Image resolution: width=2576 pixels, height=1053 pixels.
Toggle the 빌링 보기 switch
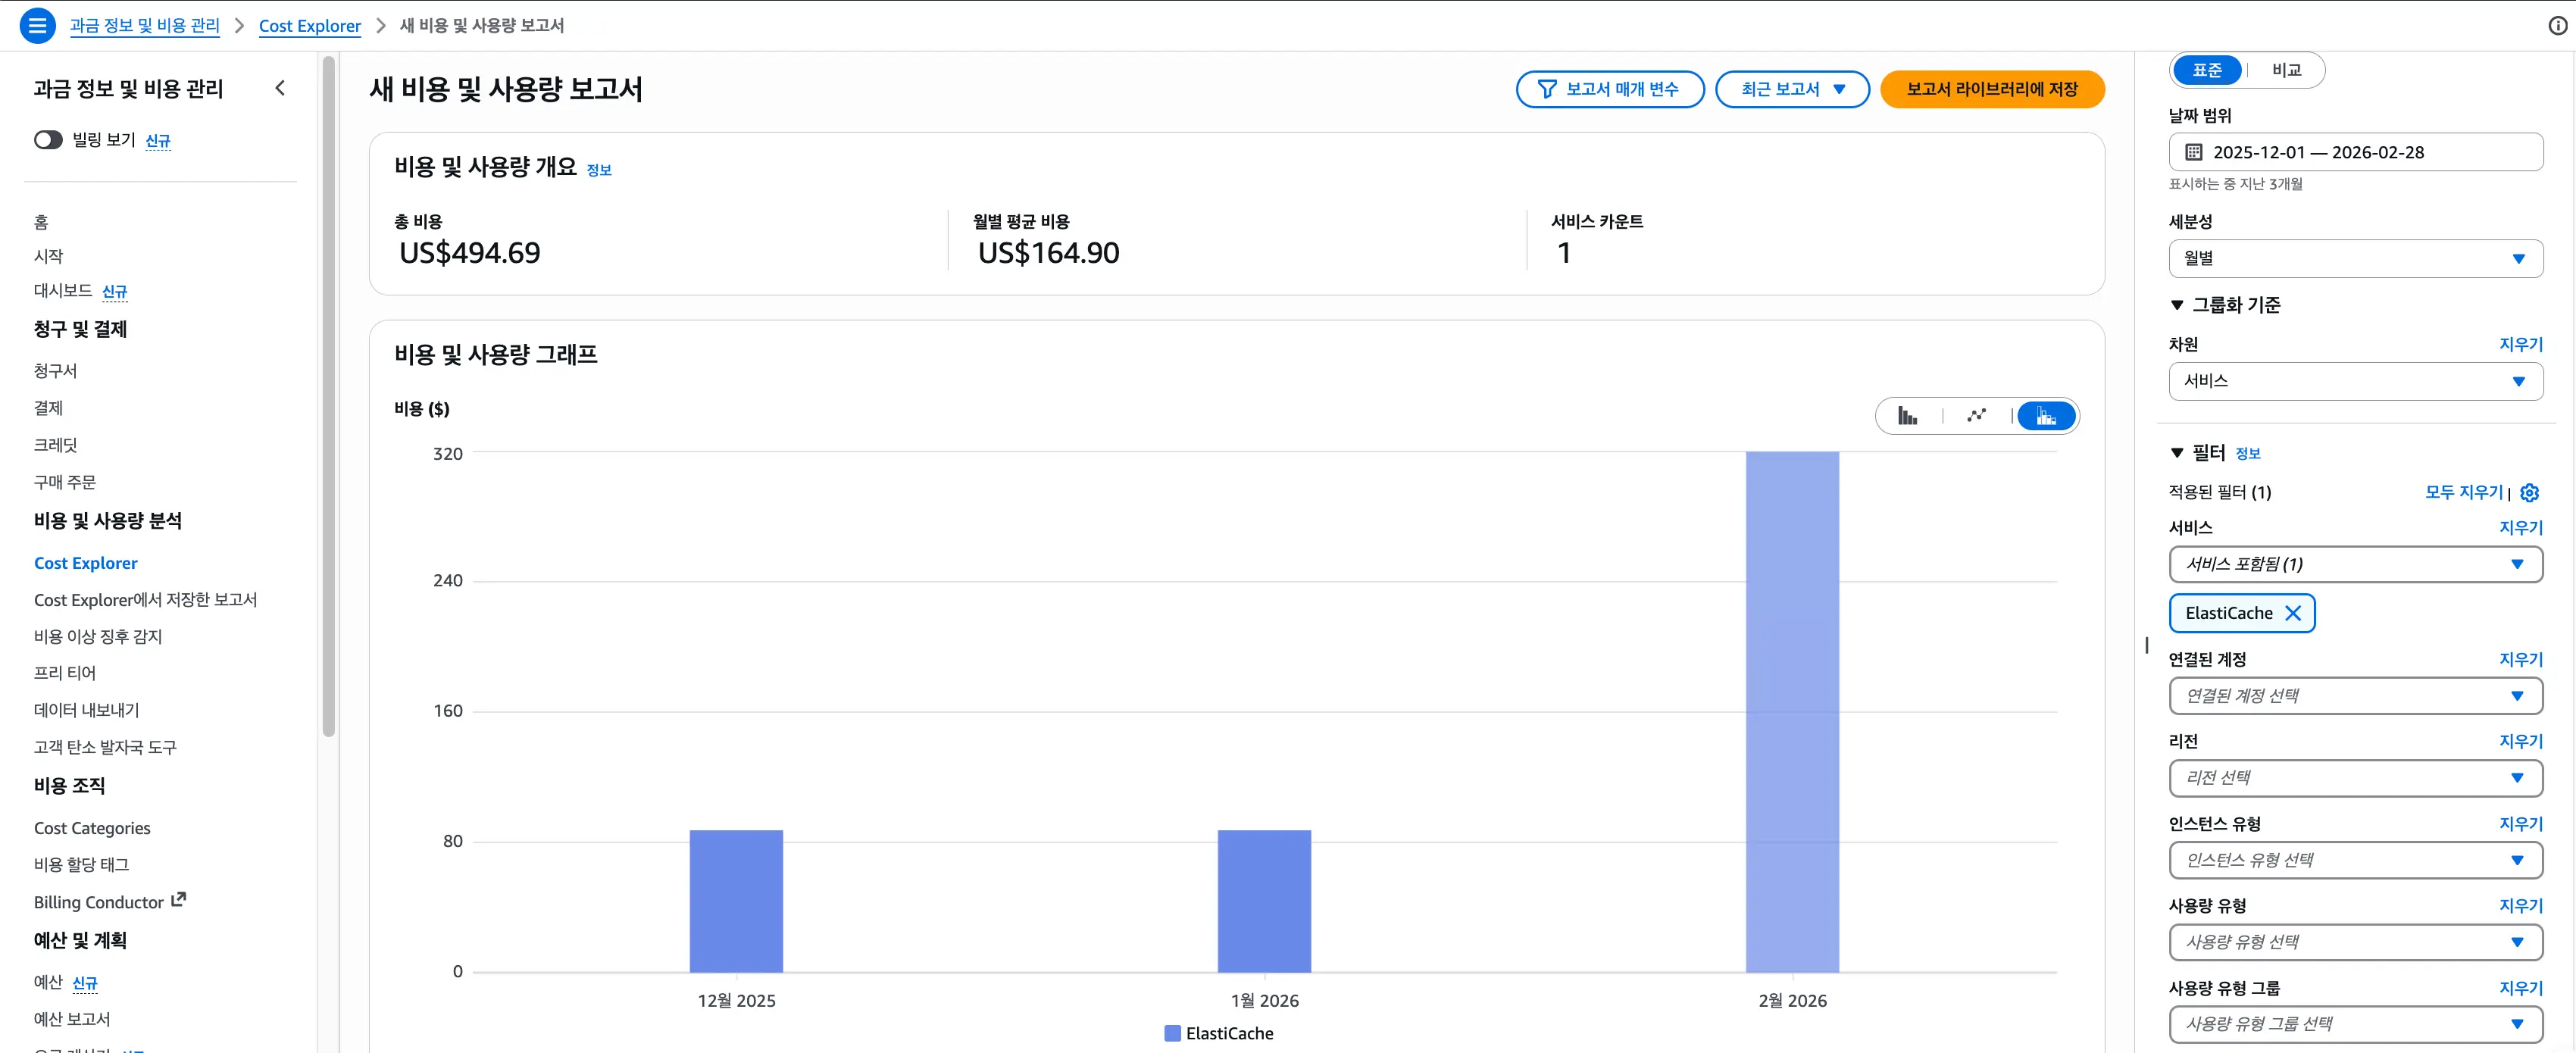48,140
